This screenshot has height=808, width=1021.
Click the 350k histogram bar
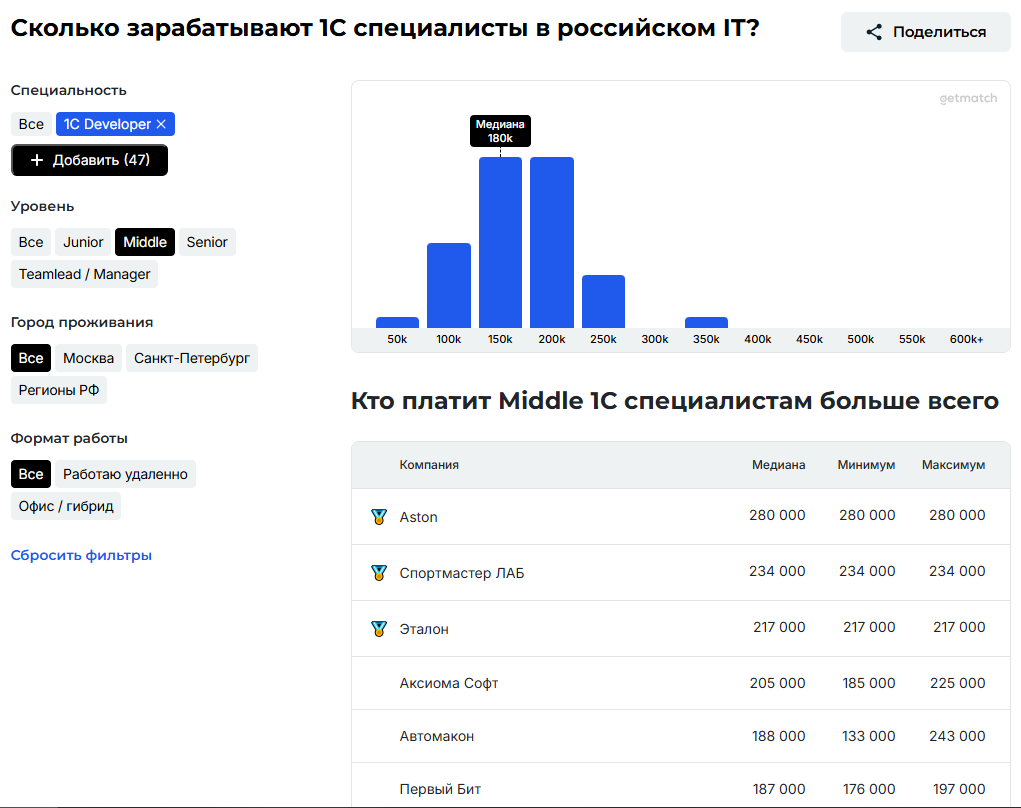click(706, 322)
